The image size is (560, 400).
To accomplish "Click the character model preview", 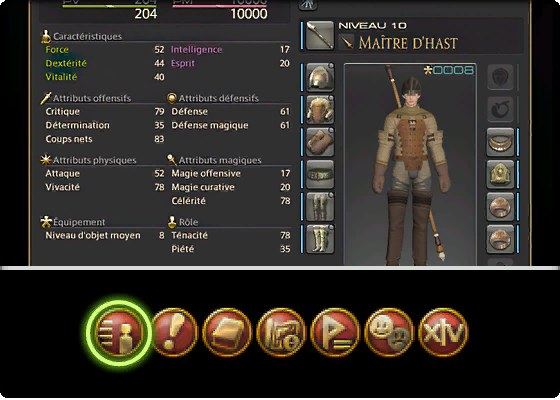I will 410,164.
